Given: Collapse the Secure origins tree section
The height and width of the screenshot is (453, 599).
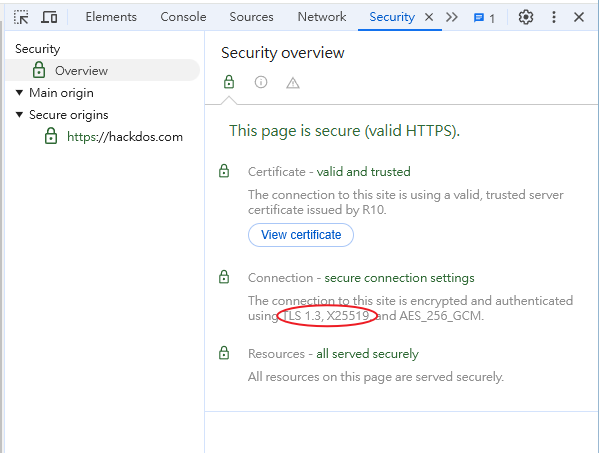Looking at the screenshot, I should [19, 114].
